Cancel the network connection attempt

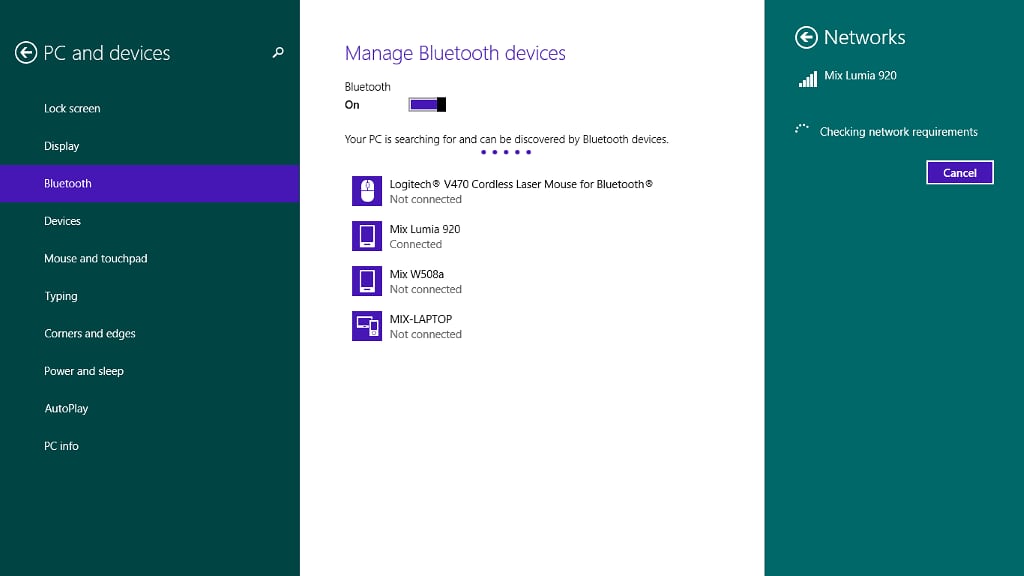(x=959, y=172)
